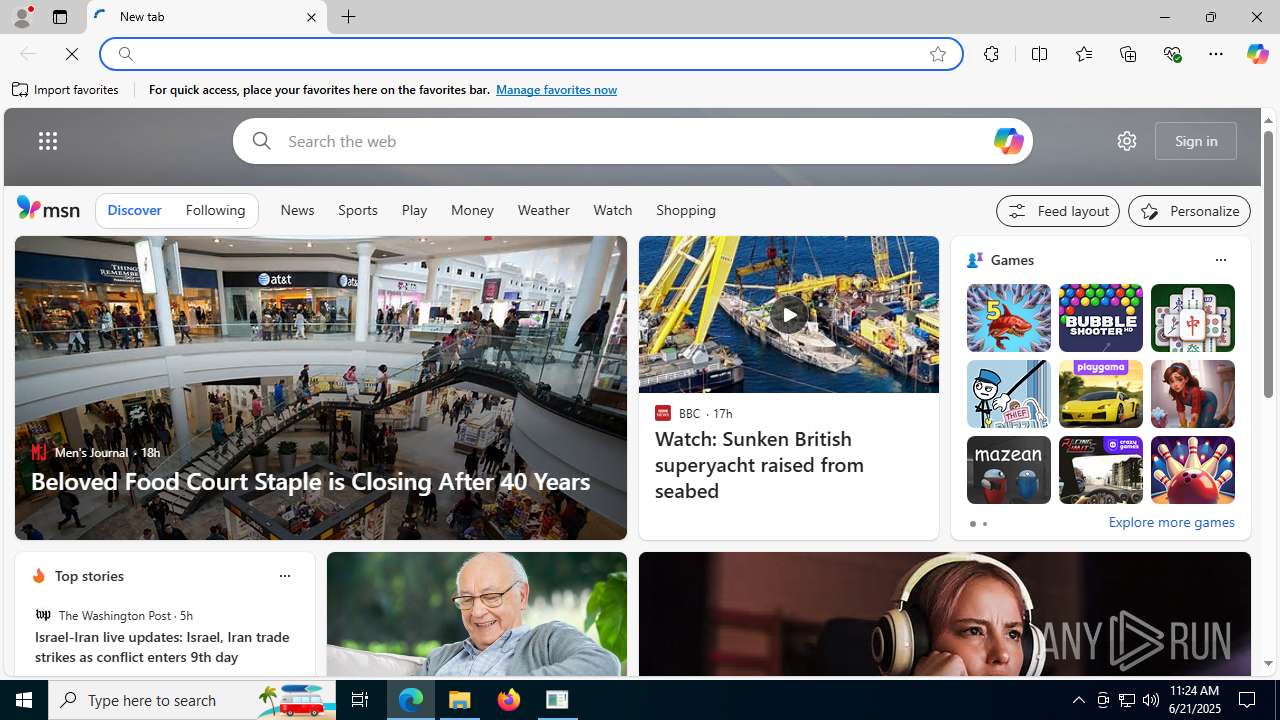
Task: Show hidden system tray icons
Action: pos(1078,700)
